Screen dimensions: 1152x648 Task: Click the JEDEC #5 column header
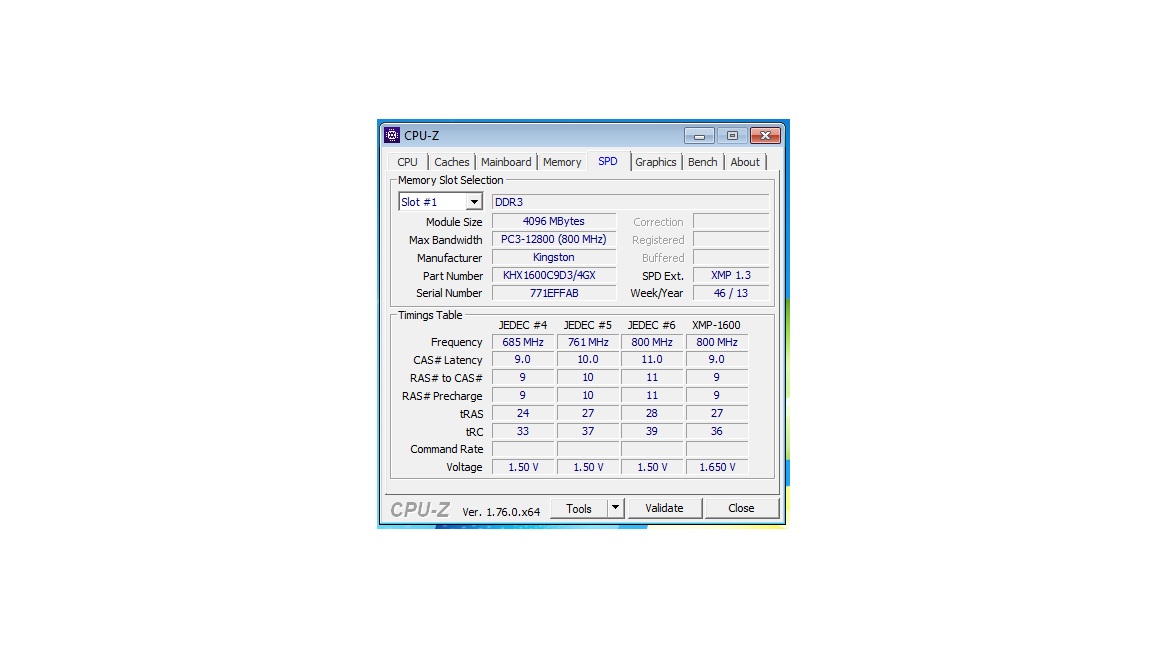588,325
